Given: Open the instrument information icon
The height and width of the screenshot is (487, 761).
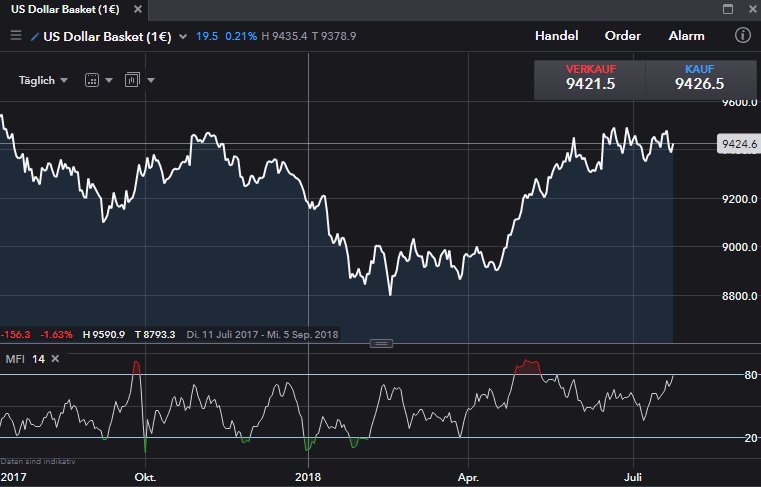Looking at the screenshot, I should coord(742,36).
